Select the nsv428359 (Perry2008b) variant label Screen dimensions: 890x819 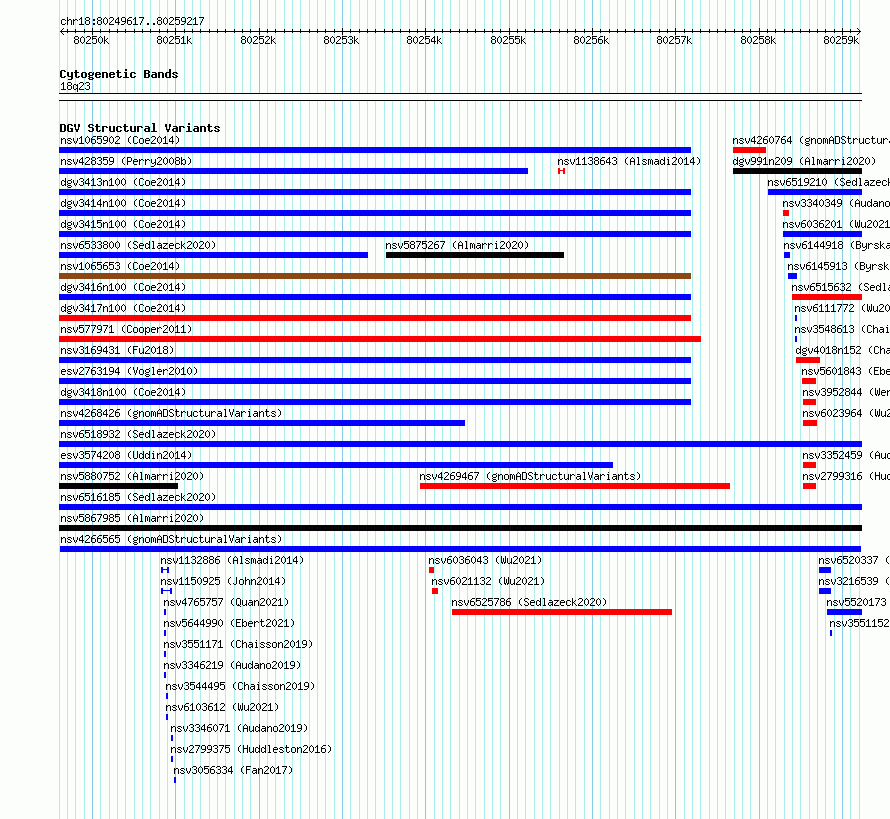[x=126, y=161]
